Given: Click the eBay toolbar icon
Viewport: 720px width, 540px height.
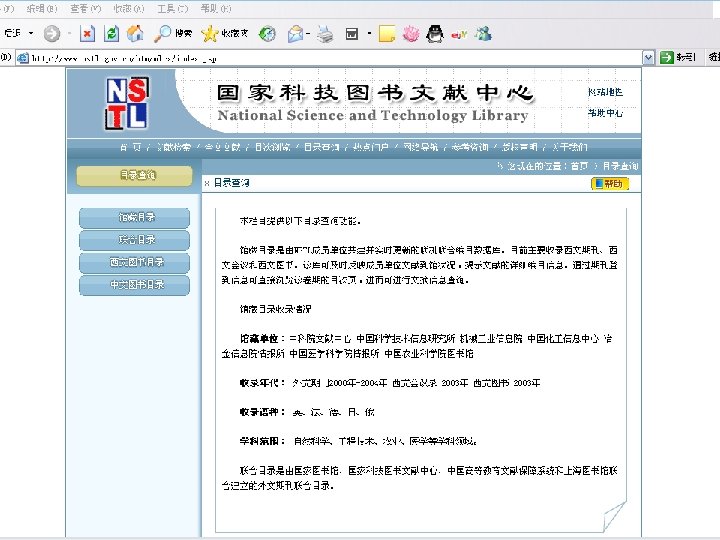Looking at the screenshot, I should pos(459,34).
